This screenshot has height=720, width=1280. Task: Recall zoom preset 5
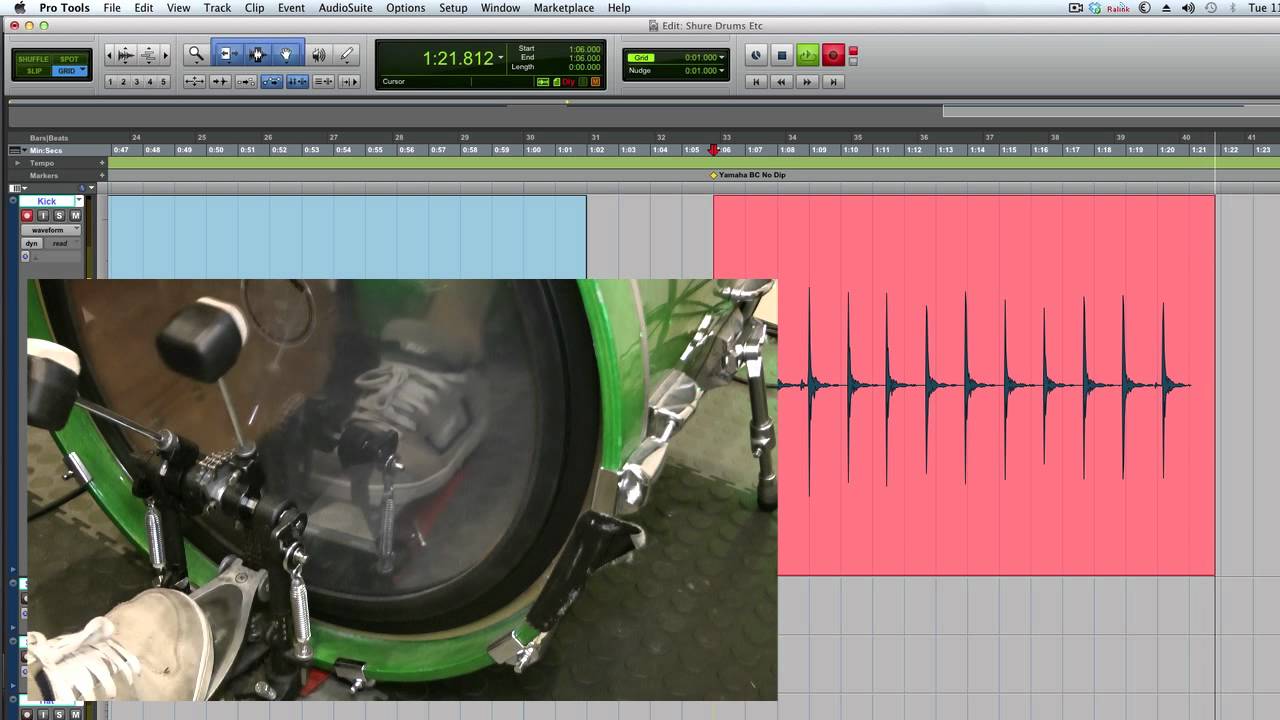pos(164,82)
